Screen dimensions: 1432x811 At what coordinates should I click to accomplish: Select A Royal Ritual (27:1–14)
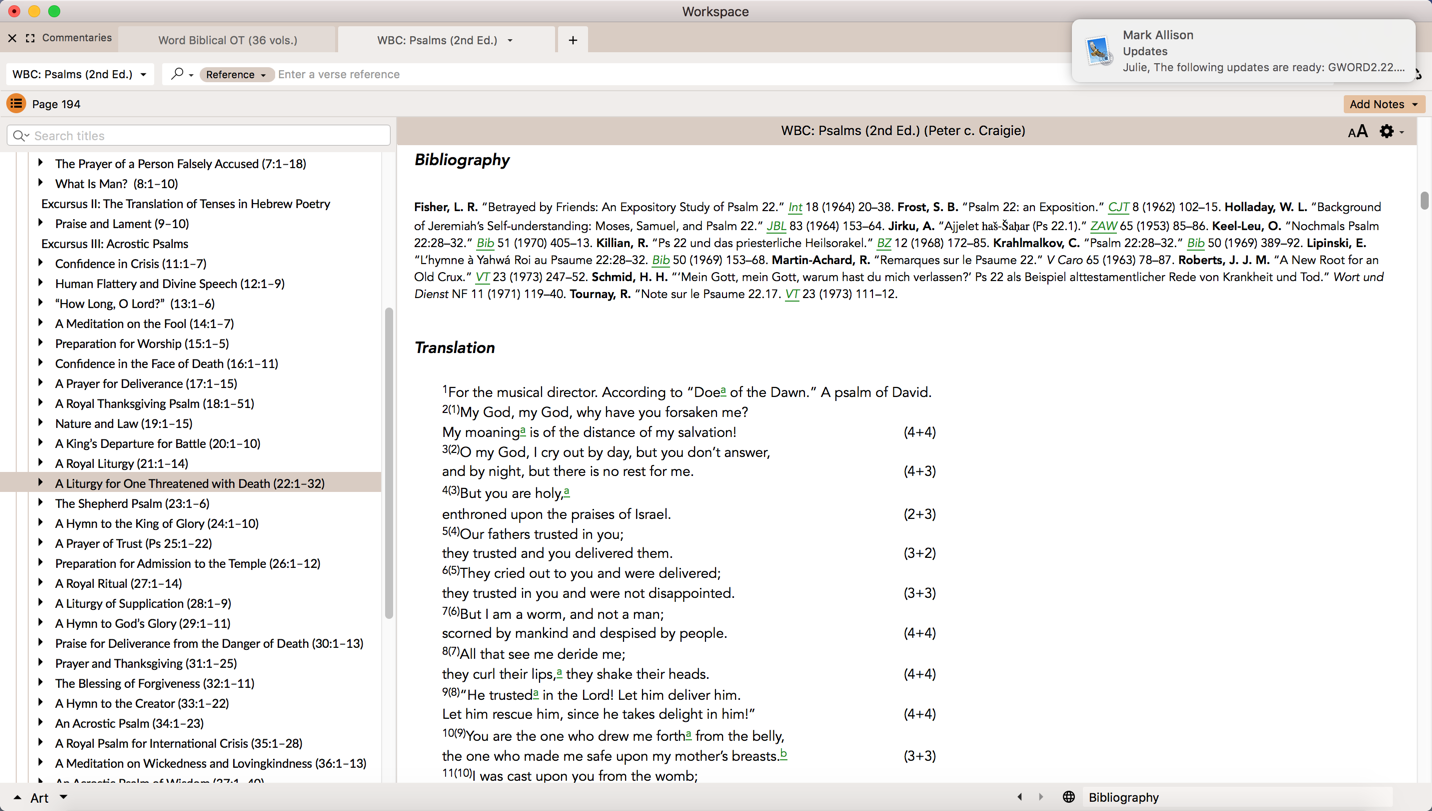pyautogui.click(x=118, y=583)
